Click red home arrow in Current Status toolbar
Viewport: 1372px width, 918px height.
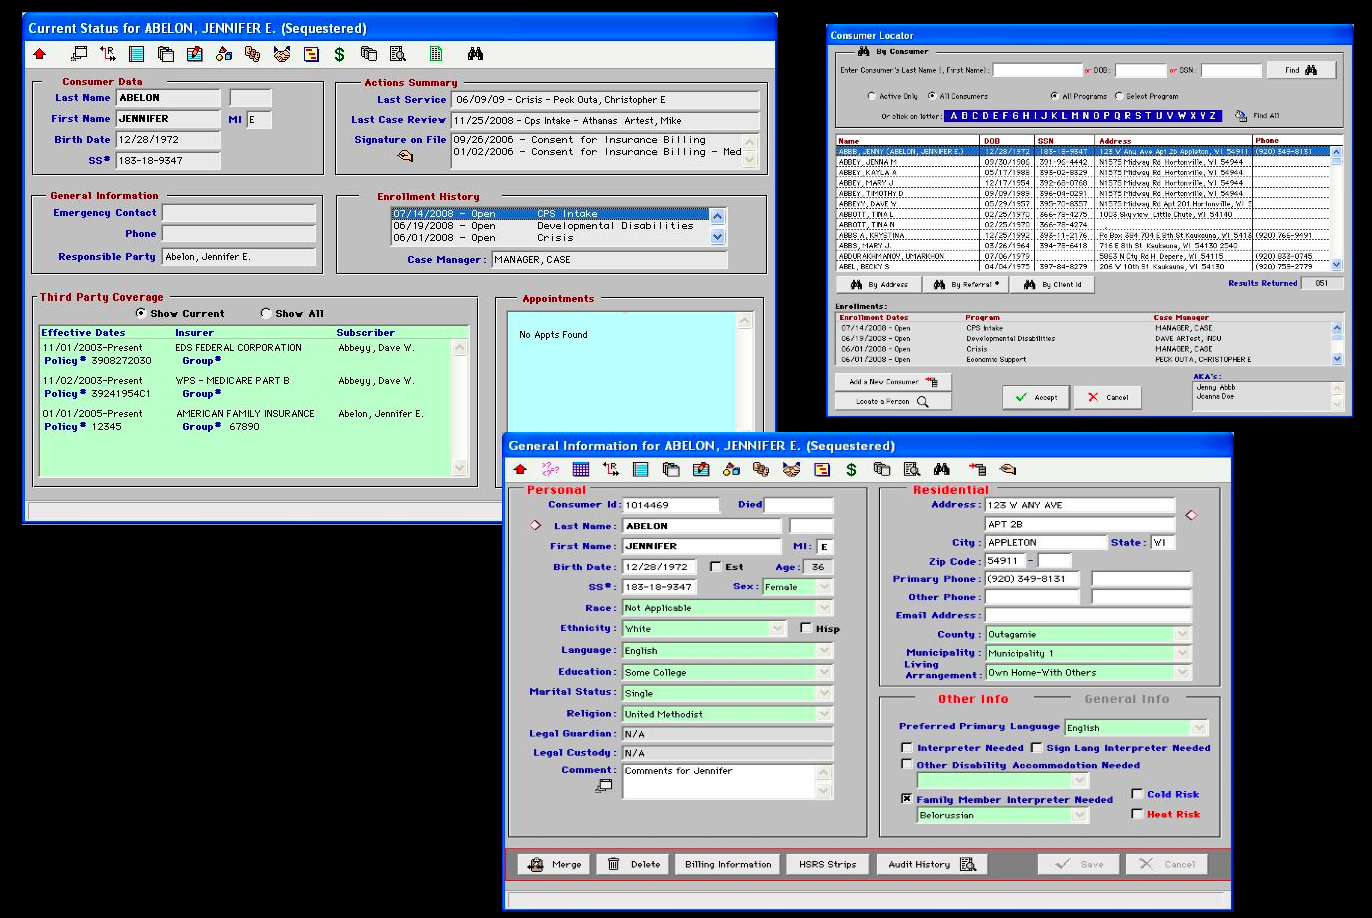(39, 54)
